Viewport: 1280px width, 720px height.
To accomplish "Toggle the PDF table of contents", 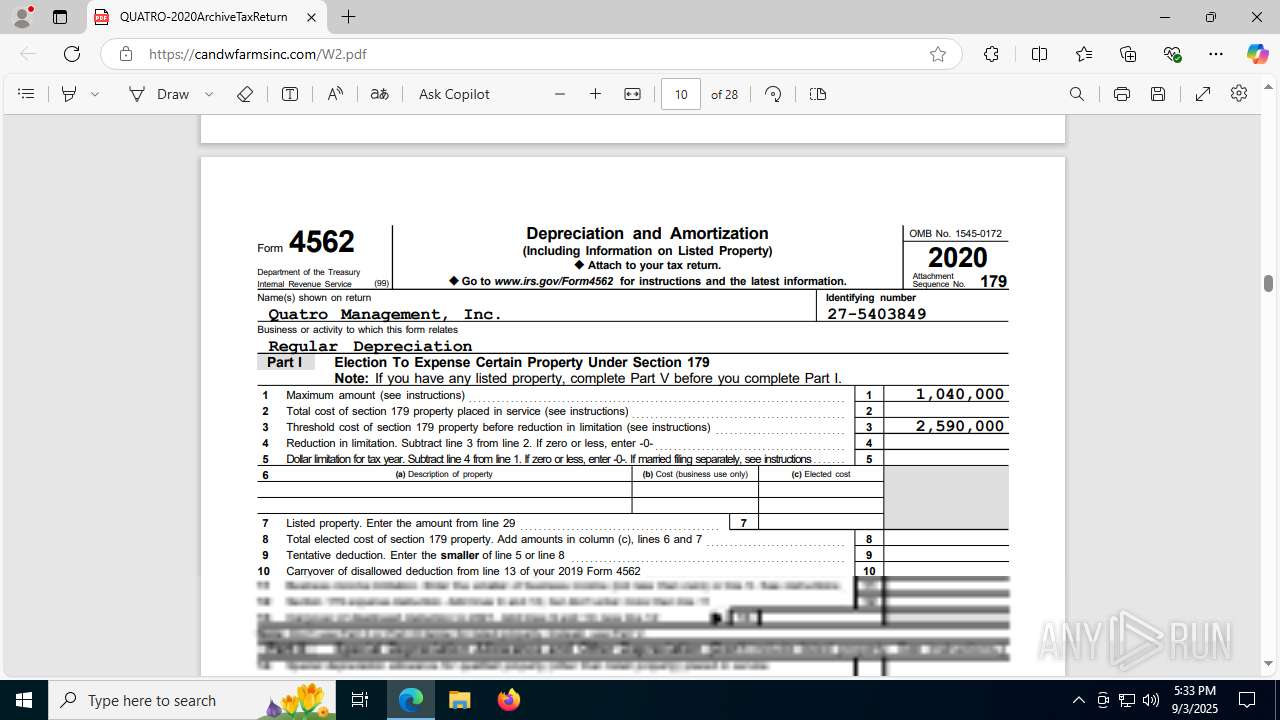I will point(26,94).
